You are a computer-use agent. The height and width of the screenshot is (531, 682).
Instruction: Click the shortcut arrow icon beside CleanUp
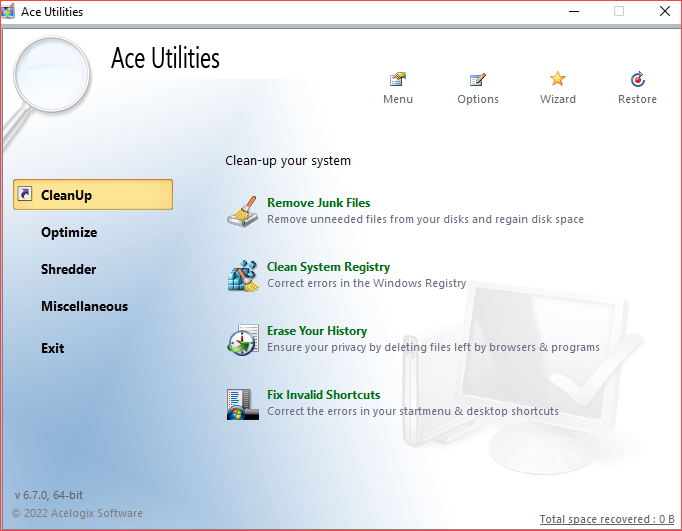click(25, 194)
